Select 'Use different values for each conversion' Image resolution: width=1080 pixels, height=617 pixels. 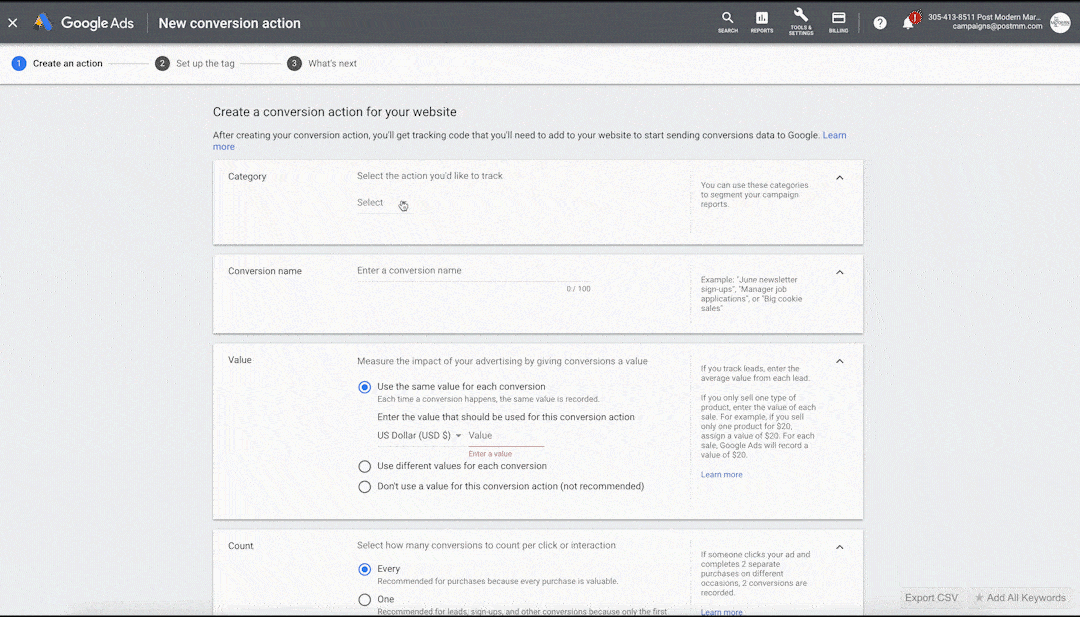click(365, 466)
